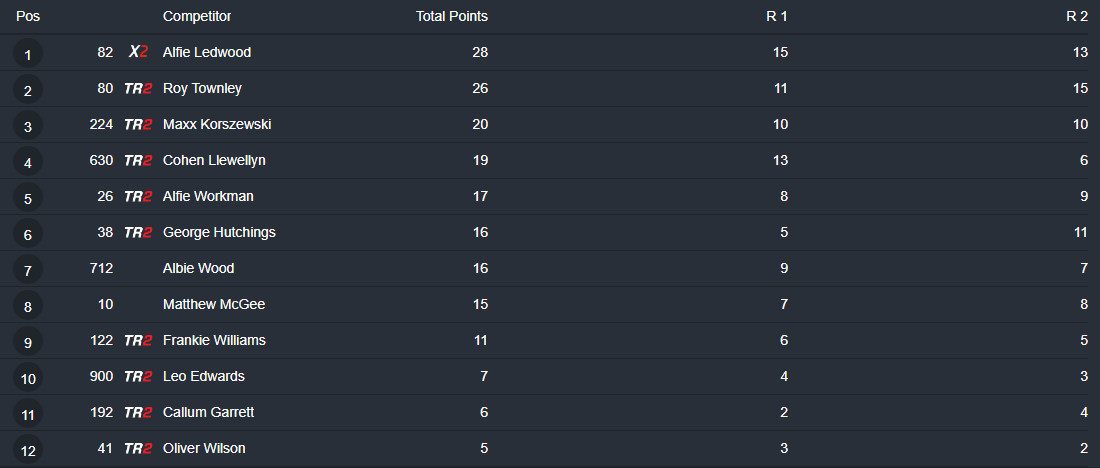The width and height of the screenshot is (1100, 468).
Task: Select Oliver Wilson's name
Action: 204,448
